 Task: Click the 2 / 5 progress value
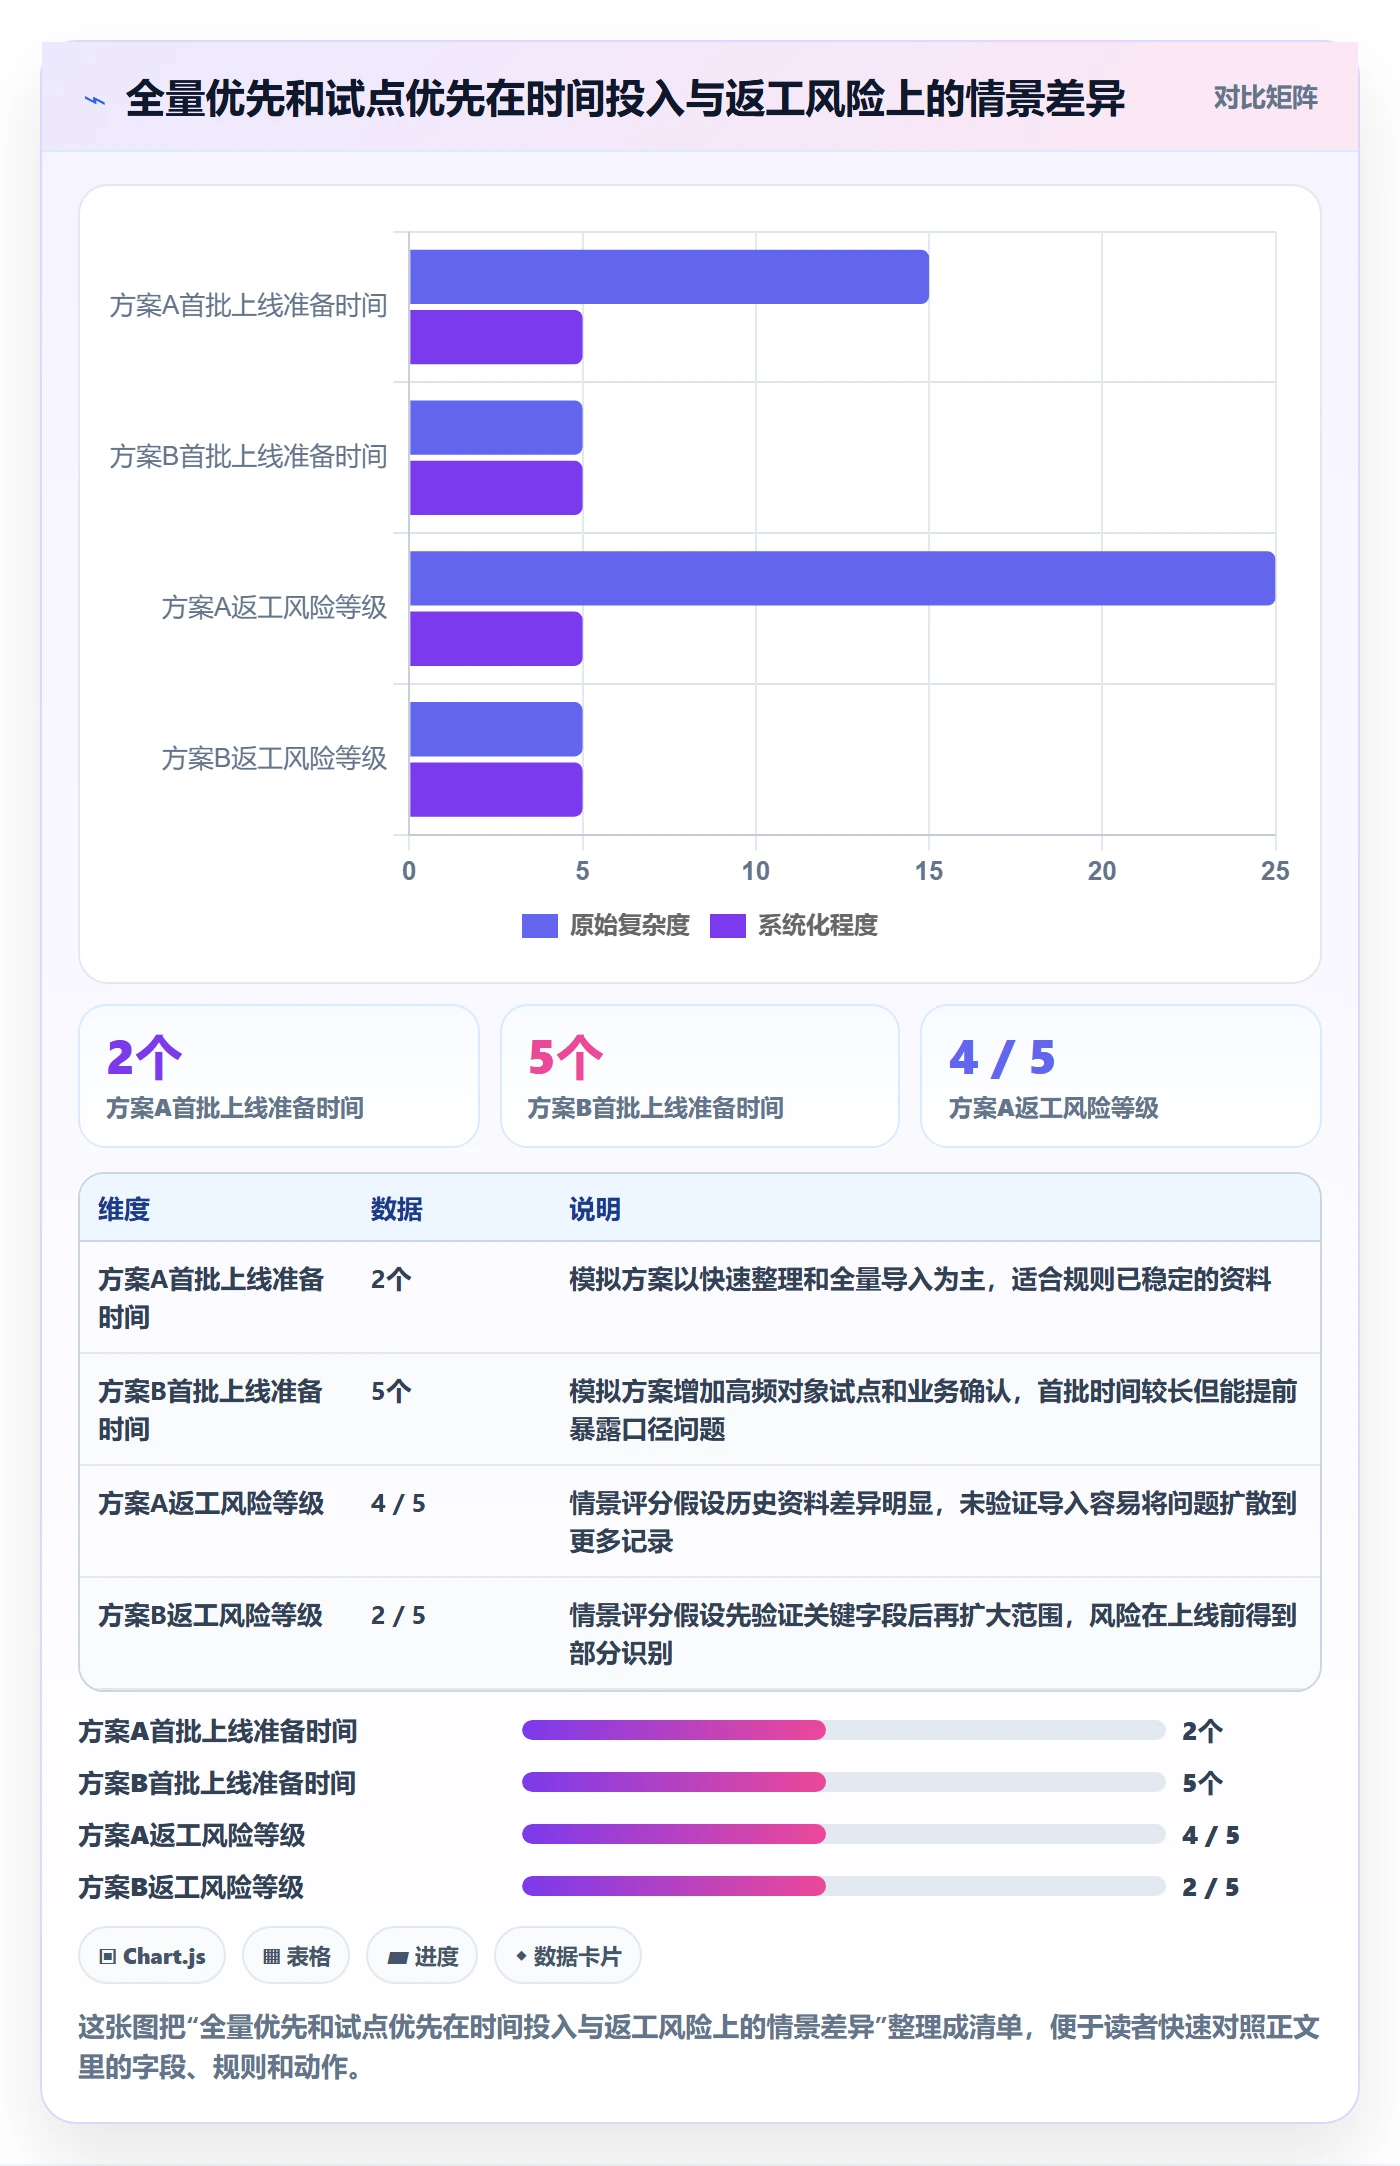[x=1210, y=1887]
